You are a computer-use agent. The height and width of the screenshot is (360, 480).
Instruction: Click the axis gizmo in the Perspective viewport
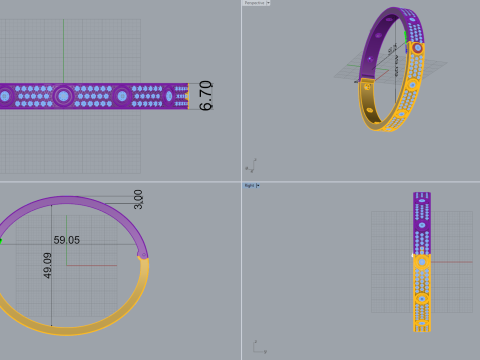pyautogui.click(x=251, y=166)
